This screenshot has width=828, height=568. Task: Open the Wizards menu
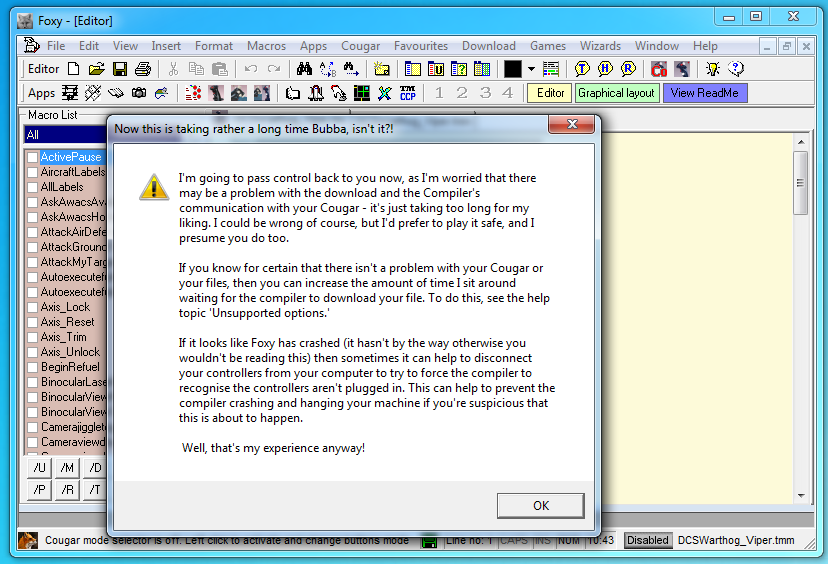[600, 46]
